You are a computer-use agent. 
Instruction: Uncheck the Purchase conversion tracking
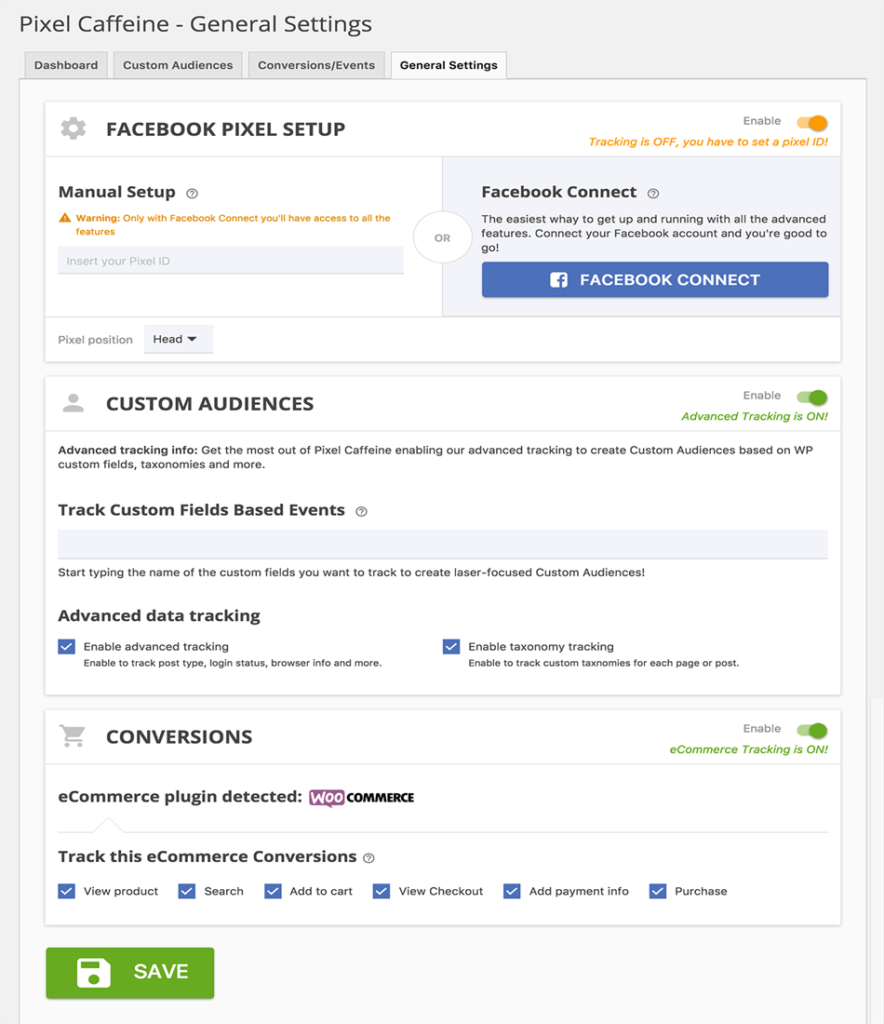point(658,891)
